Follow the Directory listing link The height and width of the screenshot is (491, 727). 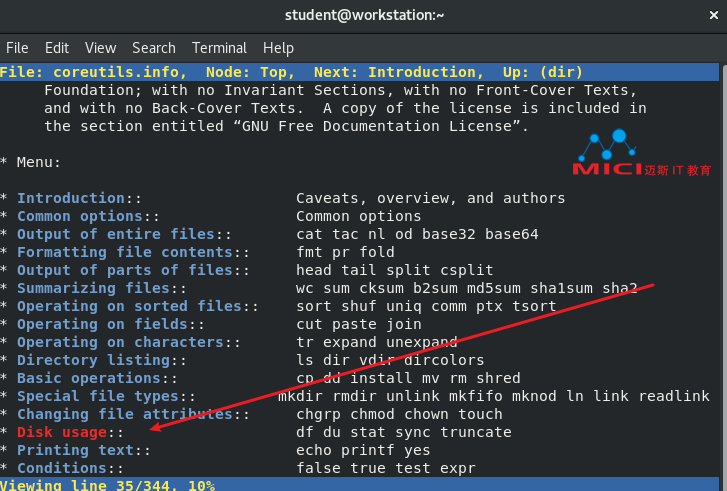94,361
